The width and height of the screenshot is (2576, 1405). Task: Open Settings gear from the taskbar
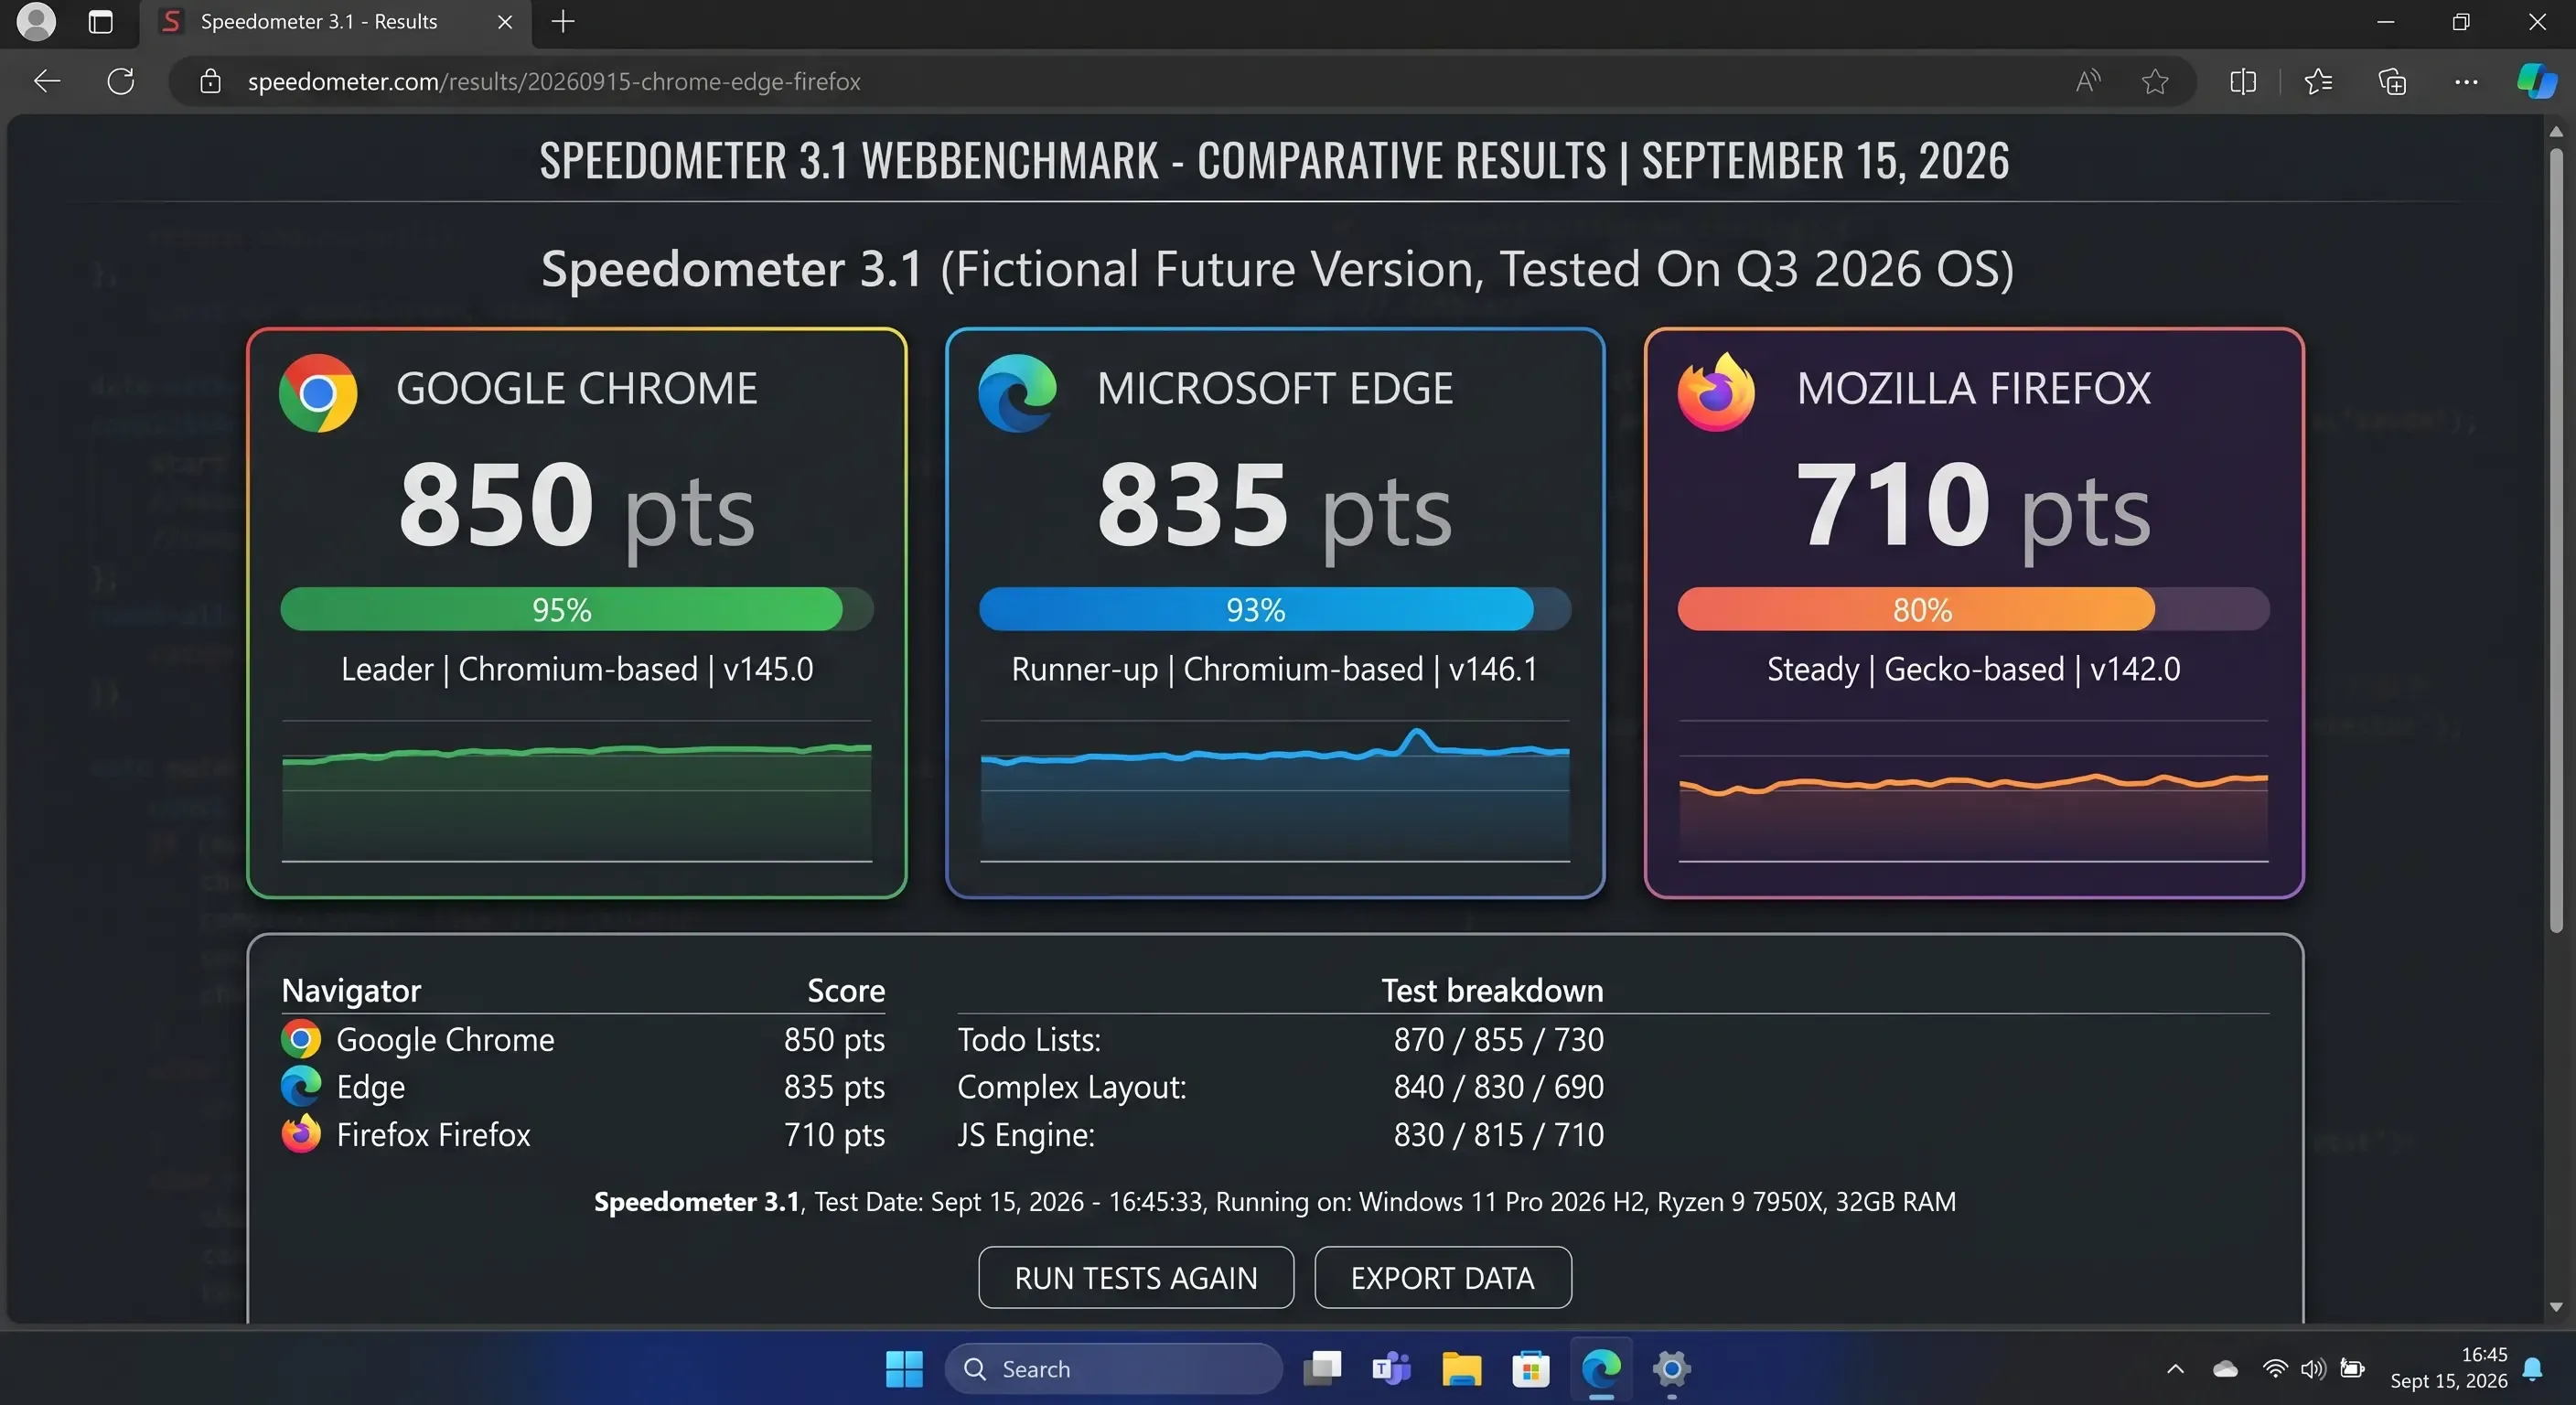pos(1671,1369)
